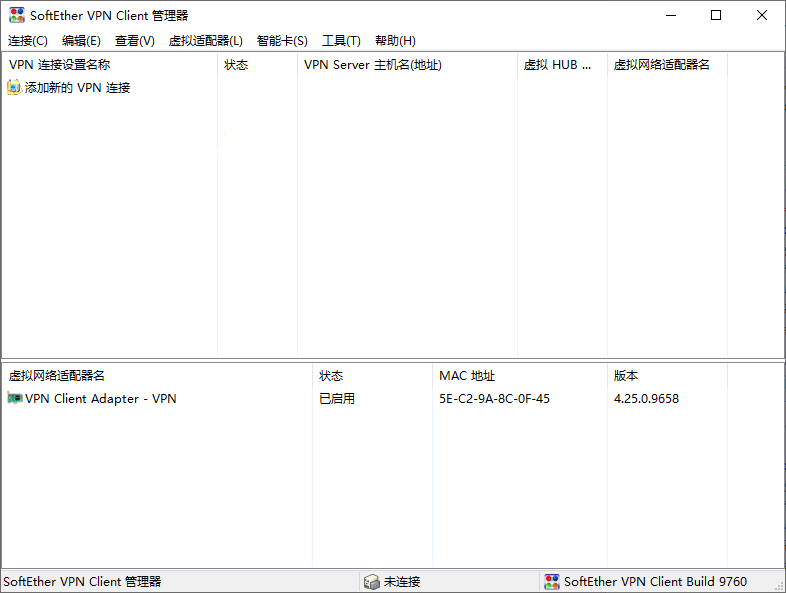Click the 虚拟 HUB column header
The width and height of the screenshot is (786, 593).
(562, 65)
